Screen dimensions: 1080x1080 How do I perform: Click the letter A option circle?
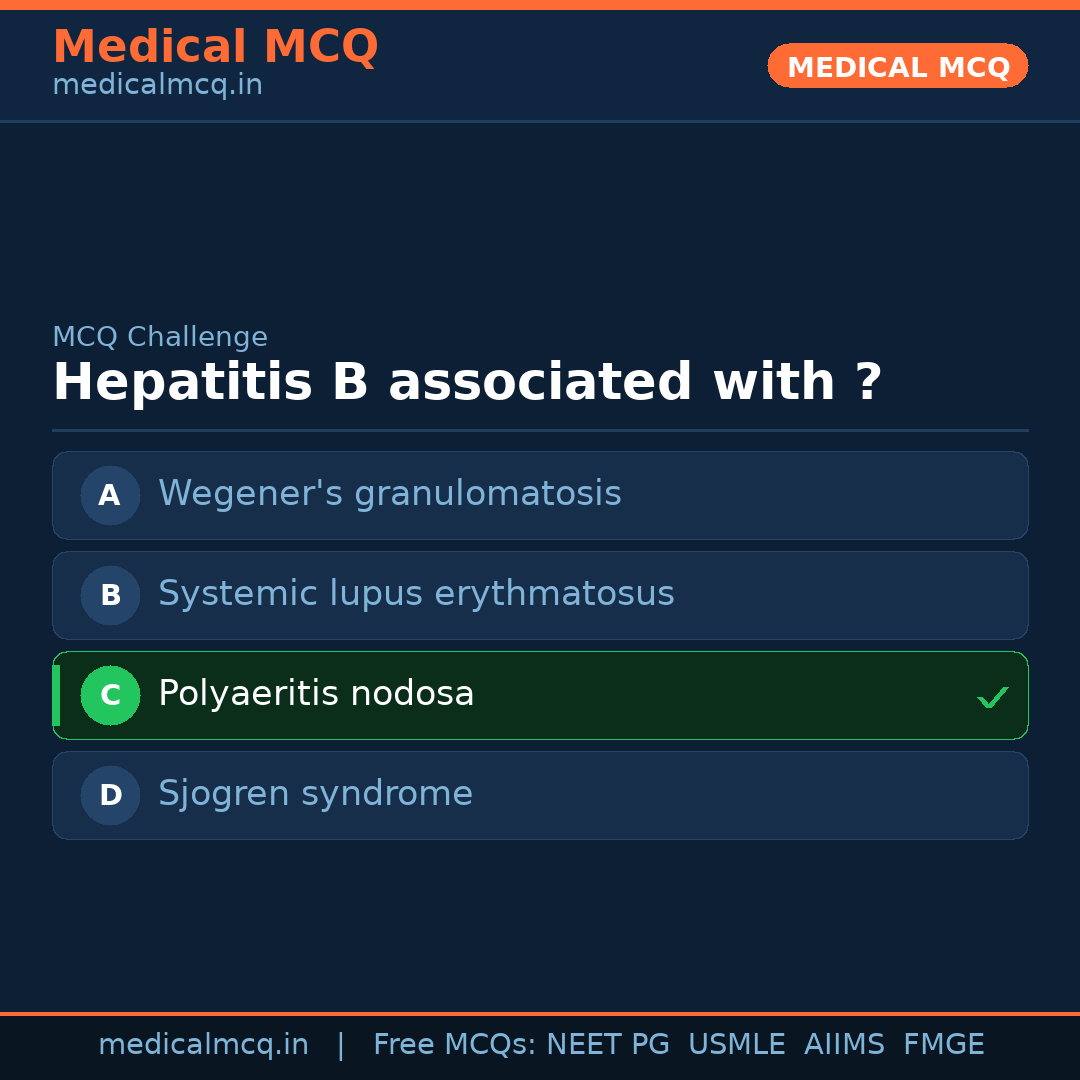(110, 495)
